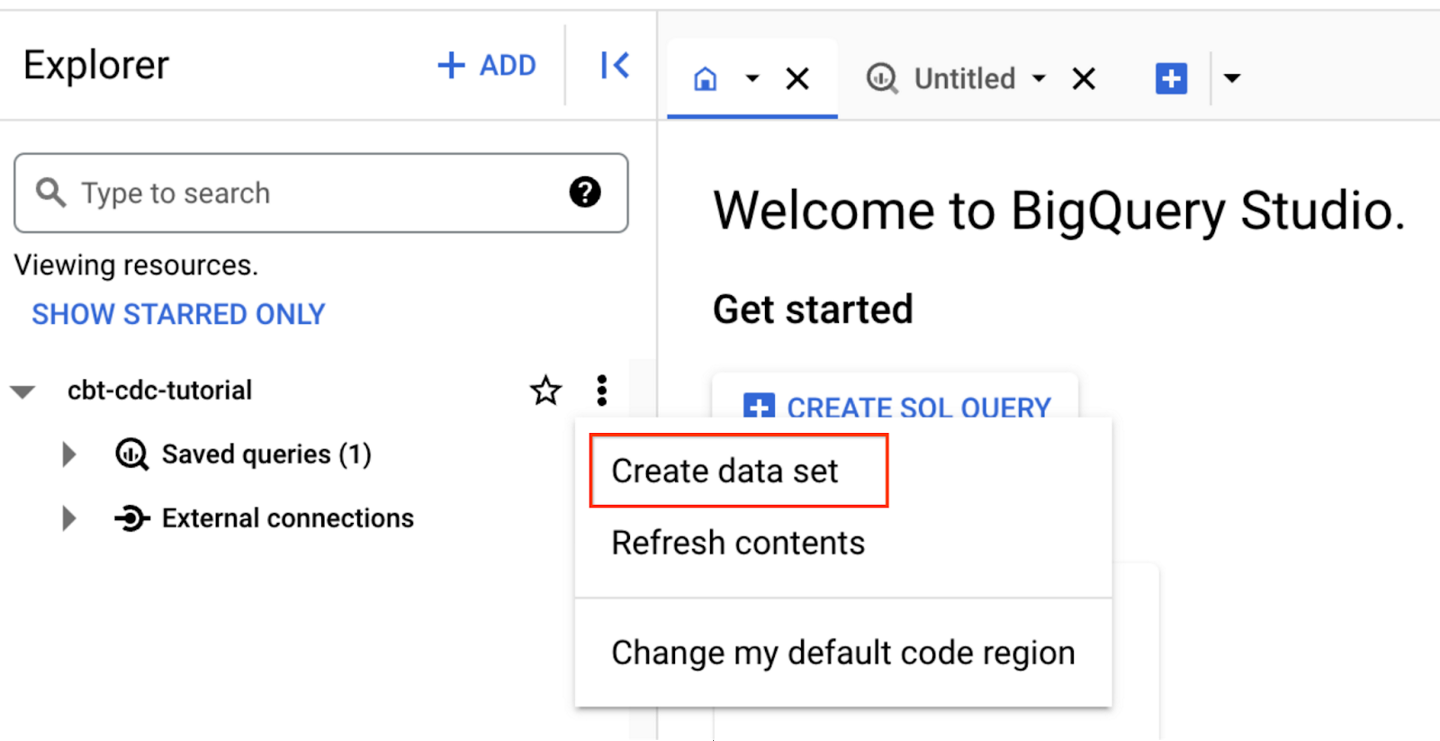Open the dropdown arrow next to Untitled tab
Image resolution: width=1440 pixels, height=741 pixels.
tap(1039, 78)
